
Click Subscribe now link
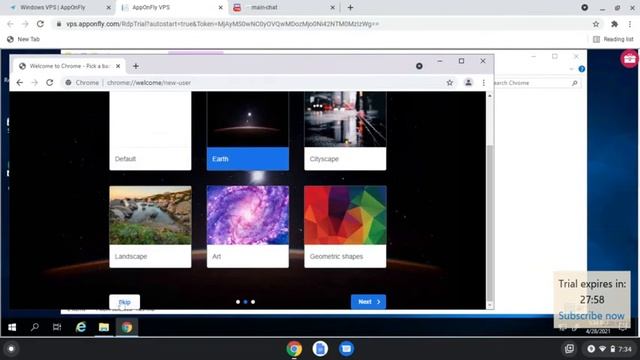[591, 316]
